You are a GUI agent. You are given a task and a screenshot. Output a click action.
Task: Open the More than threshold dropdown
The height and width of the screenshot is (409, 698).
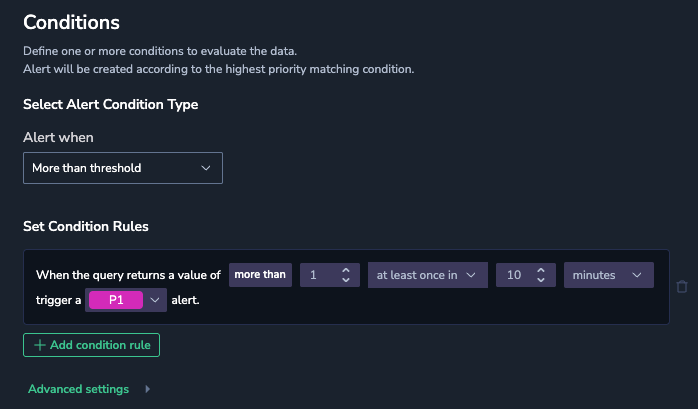click(x=123, y=168)
